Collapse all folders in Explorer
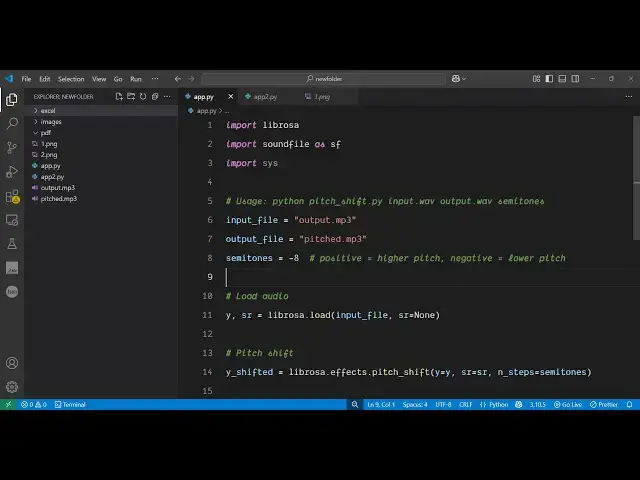The height and width of the screenshot is (480, 640). pyautogui.click(x=155, y=96)
